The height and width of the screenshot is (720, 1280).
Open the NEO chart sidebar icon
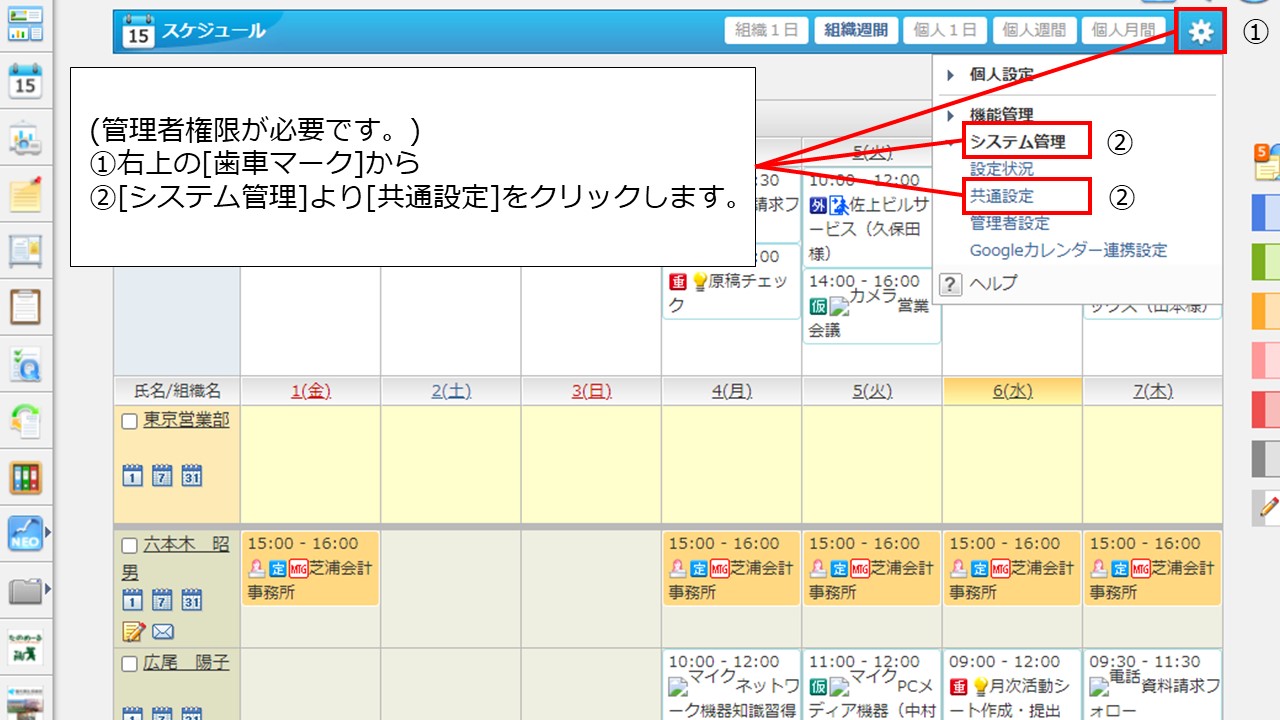pyautogui.click(x=24, y=533)
